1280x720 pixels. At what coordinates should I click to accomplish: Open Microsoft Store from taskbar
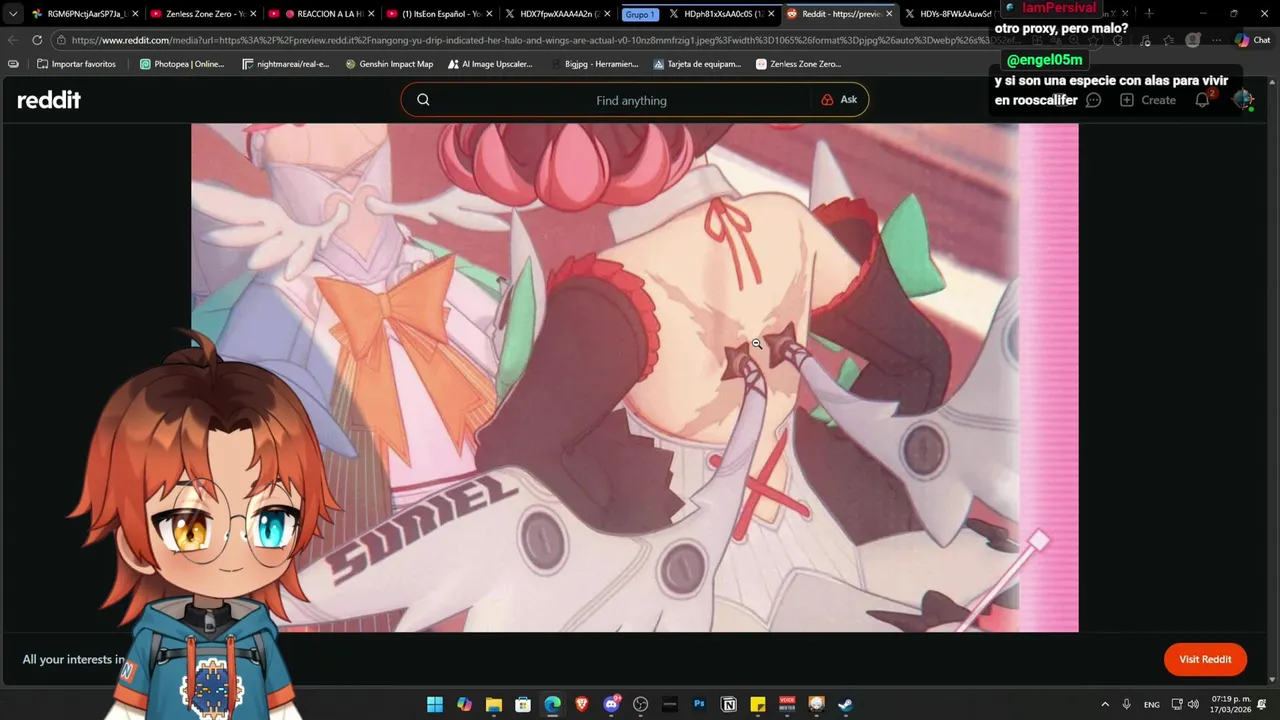point(523,704)
